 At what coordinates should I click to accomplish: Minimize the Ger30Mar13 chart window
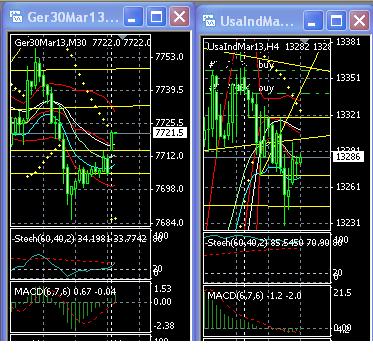pyautogui.click(x=133, y=17)
